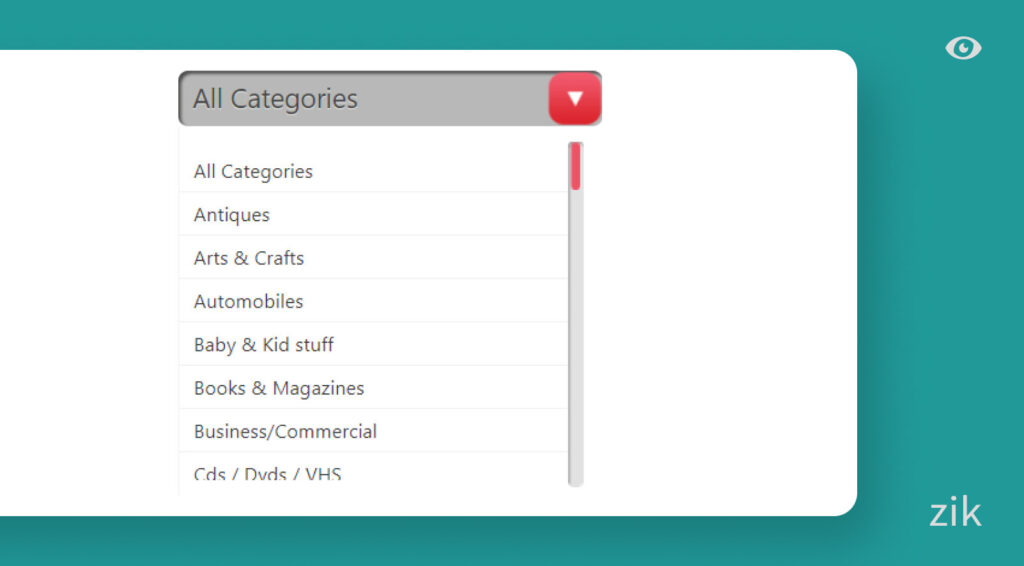Pick Automobiles from the category list
Viewport: 1024px width, 566px height.
249,301
